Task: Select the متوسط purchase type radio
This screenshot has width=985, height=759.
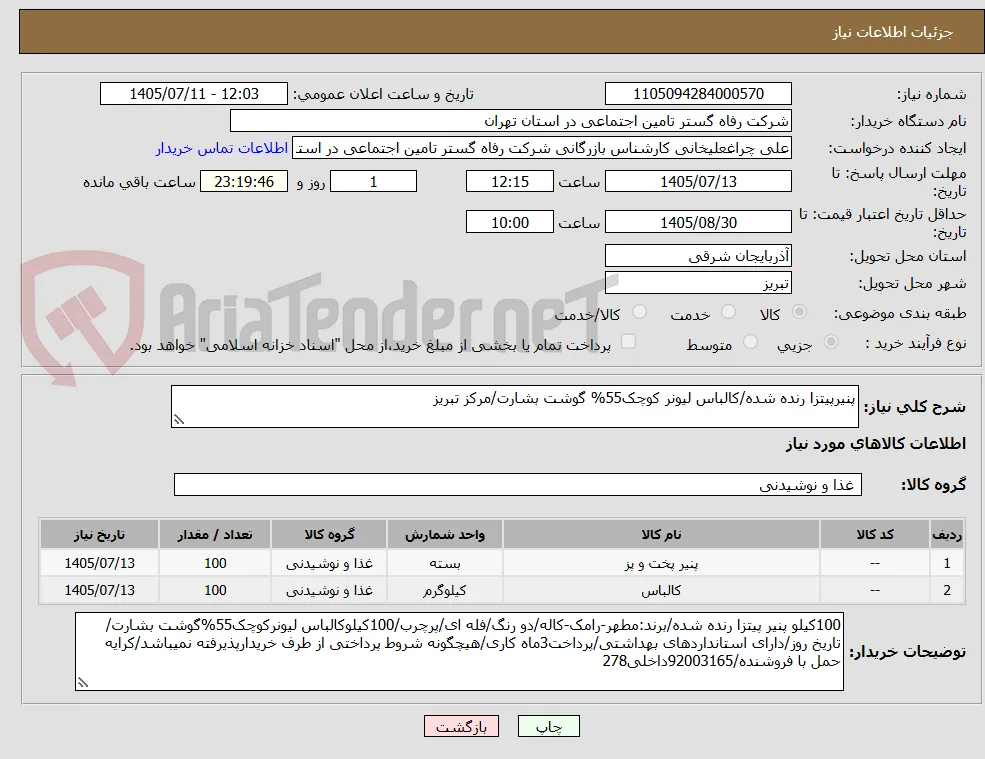Action: 750,342
